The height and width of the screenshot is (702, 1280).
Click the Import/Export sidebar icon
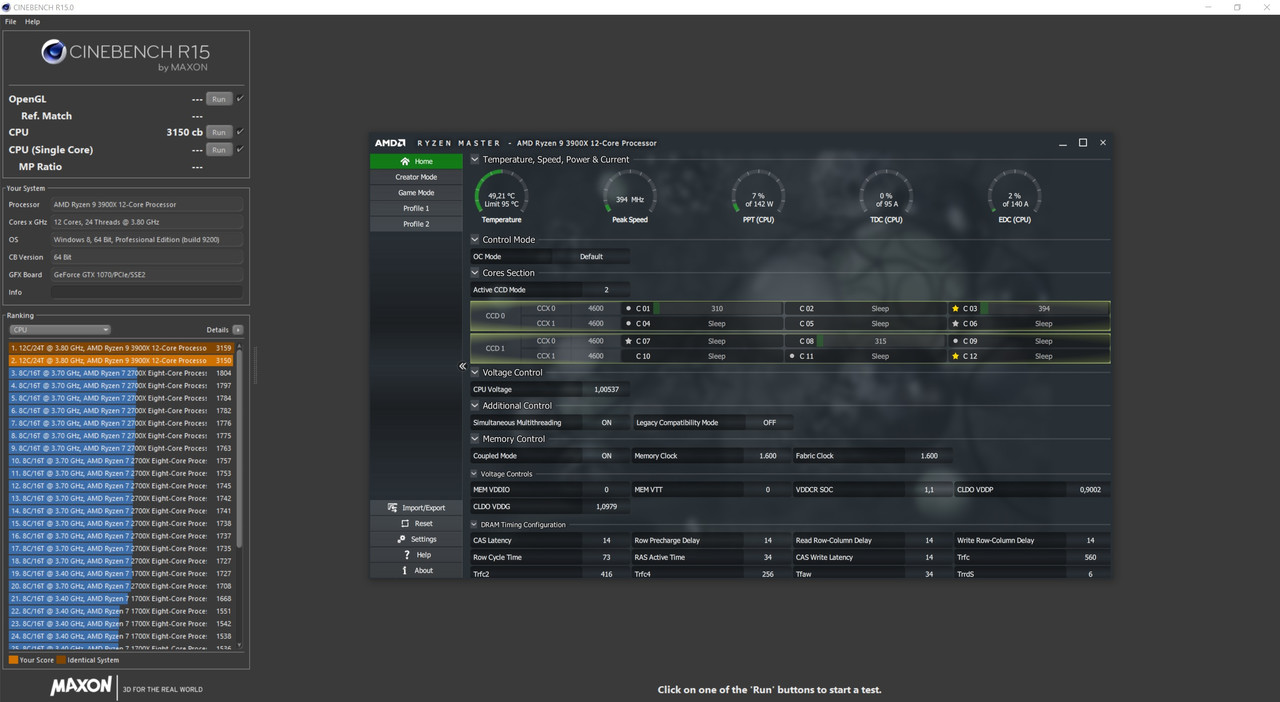[393, 508]
